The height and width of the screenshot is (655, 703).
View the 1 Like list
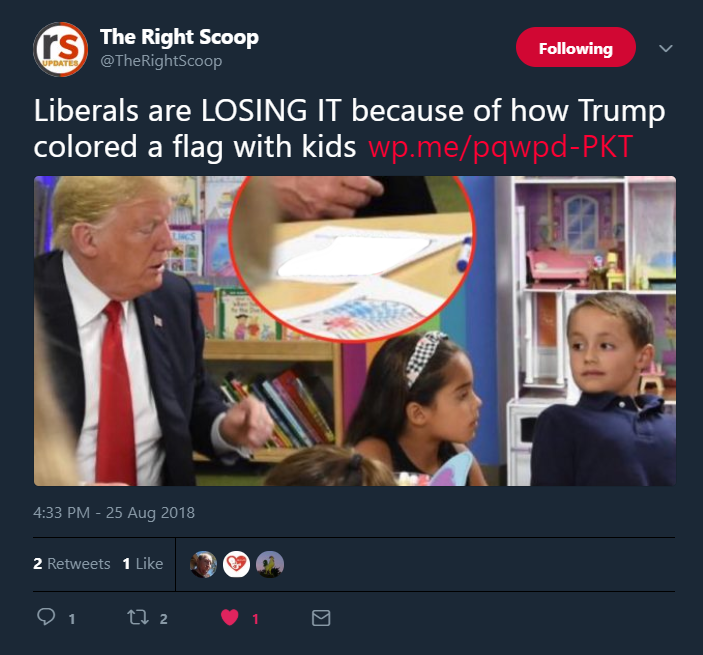[143, 564]
